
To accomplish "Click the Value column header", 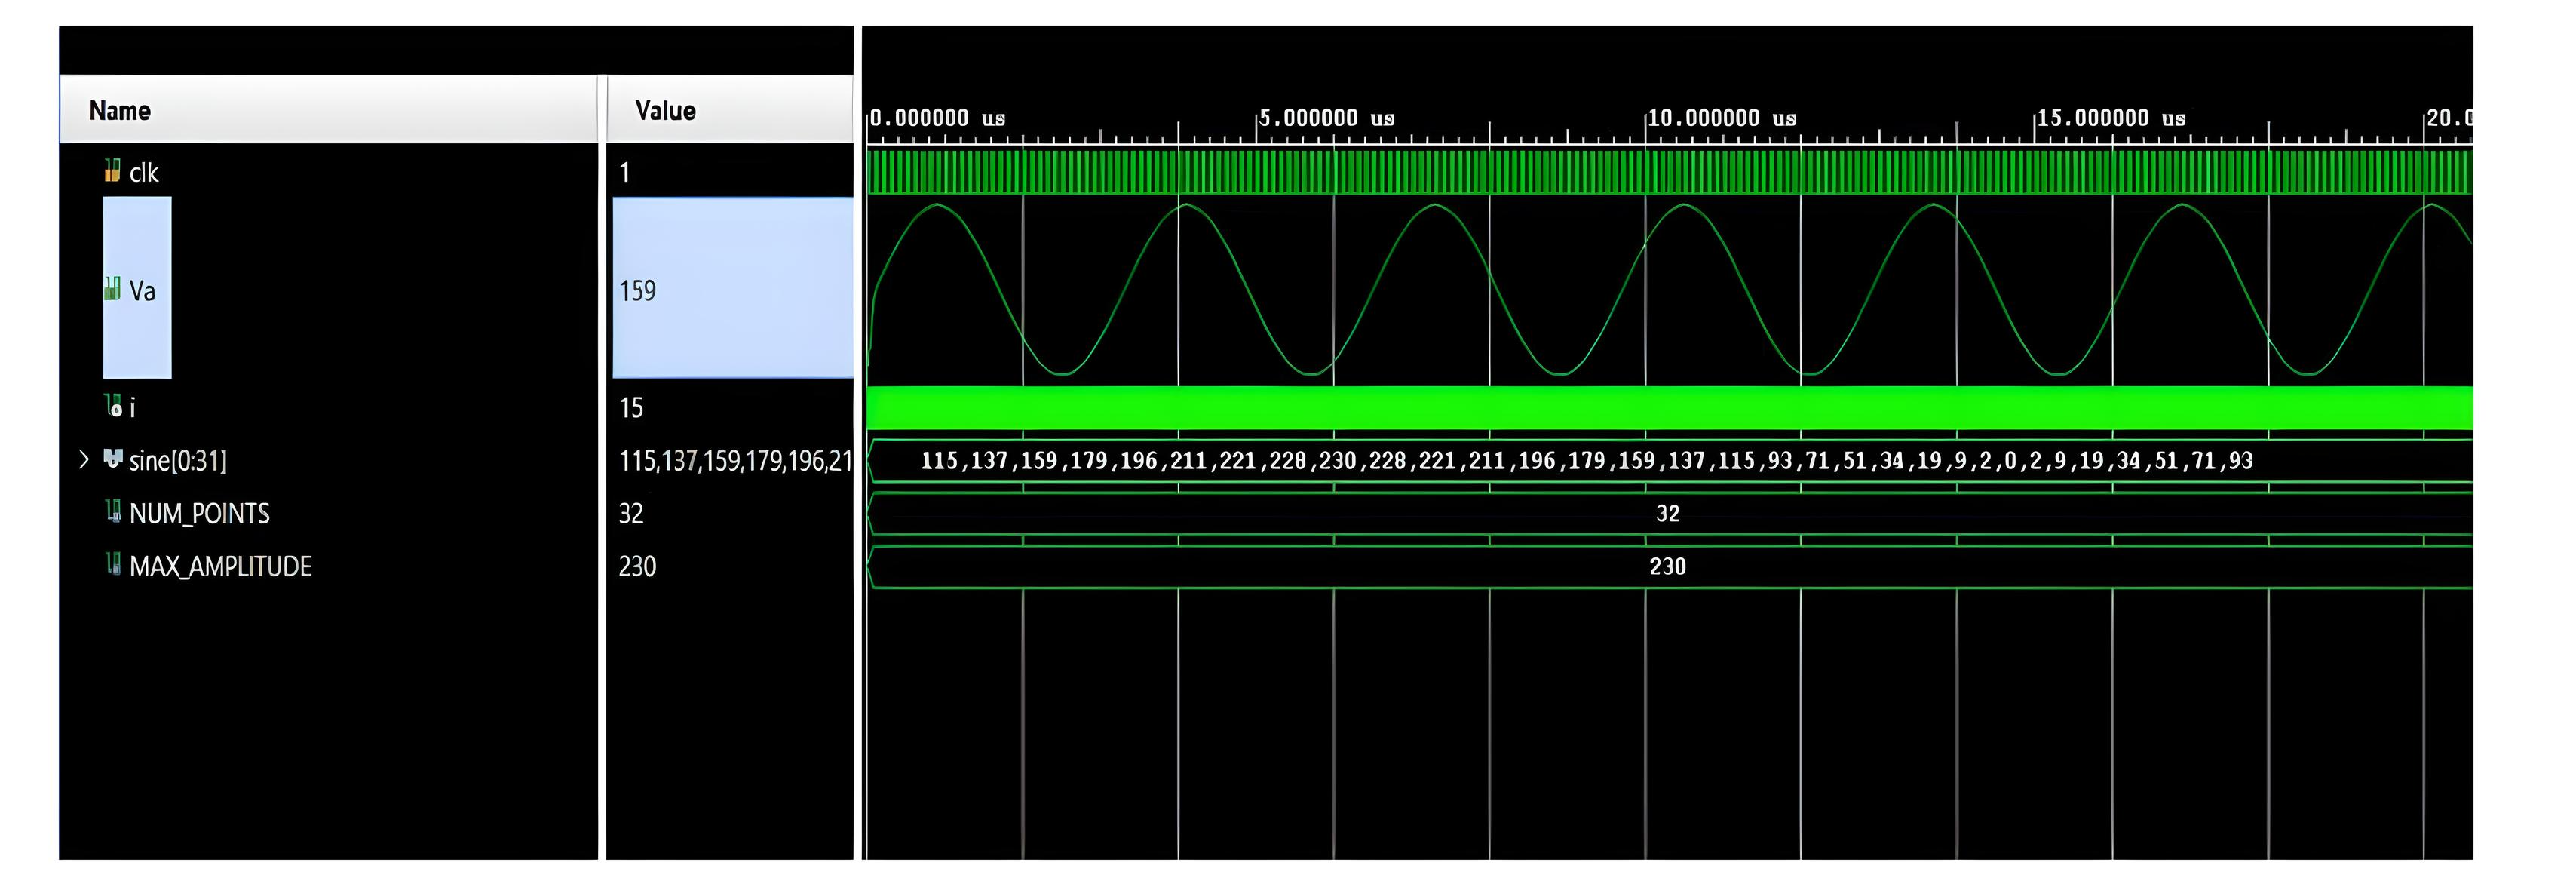I will point(664,110).
